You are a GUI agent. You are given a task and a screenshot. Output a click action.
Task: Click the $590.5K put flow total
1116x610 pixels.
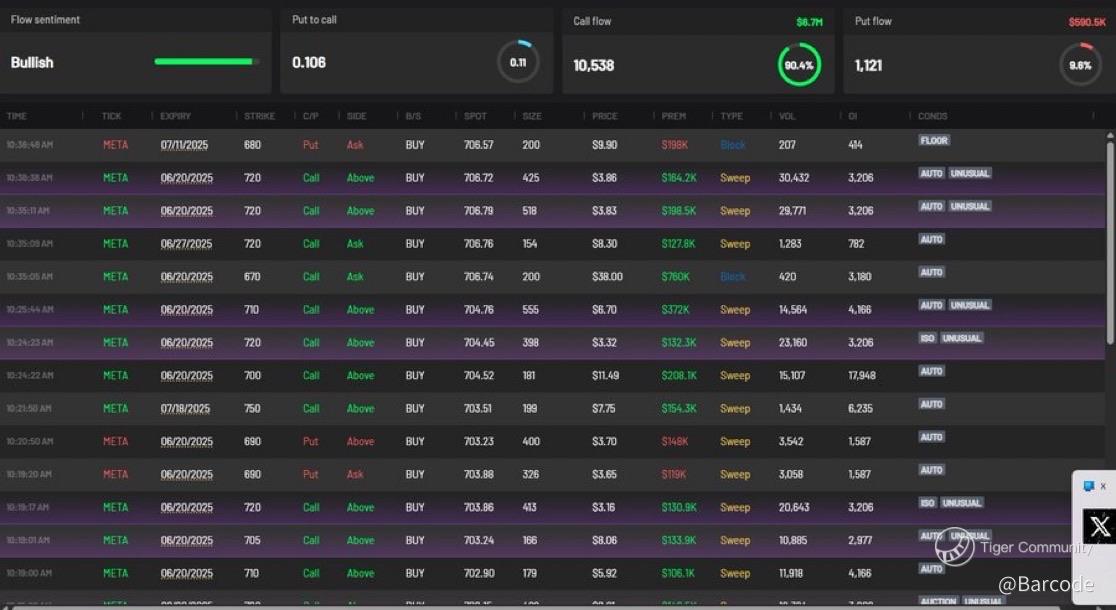pyautogui.click(x=1087, y=22)
